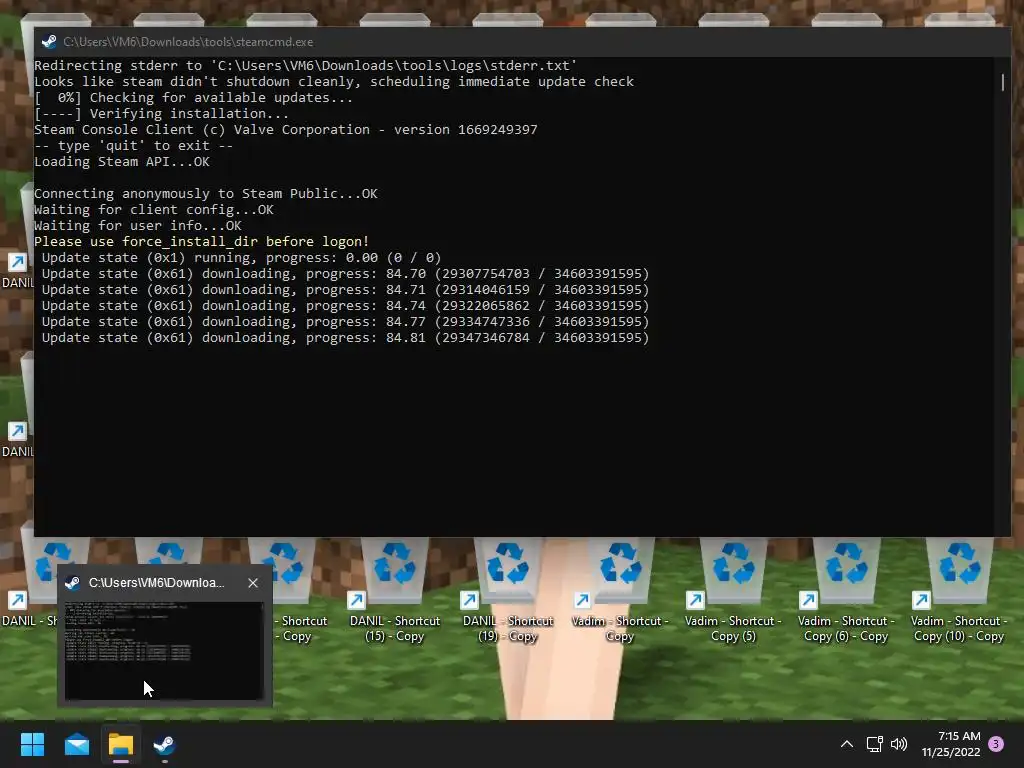Click the progress 84.70 console line
1024x768 pixels.
point(345,274)
